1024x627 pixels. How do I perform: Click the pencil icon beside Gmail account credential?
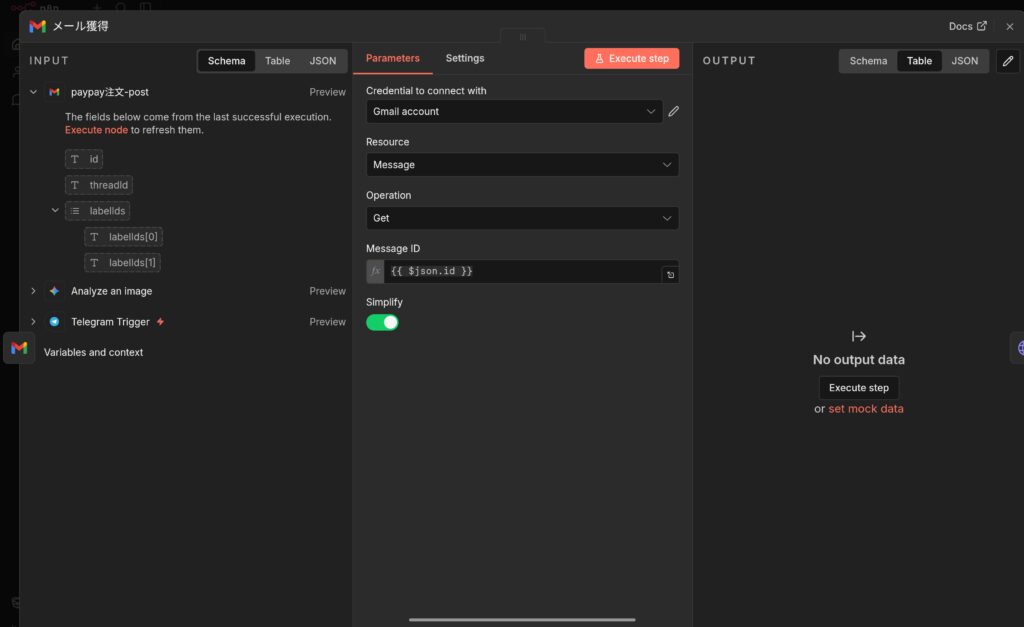point(674,112)
